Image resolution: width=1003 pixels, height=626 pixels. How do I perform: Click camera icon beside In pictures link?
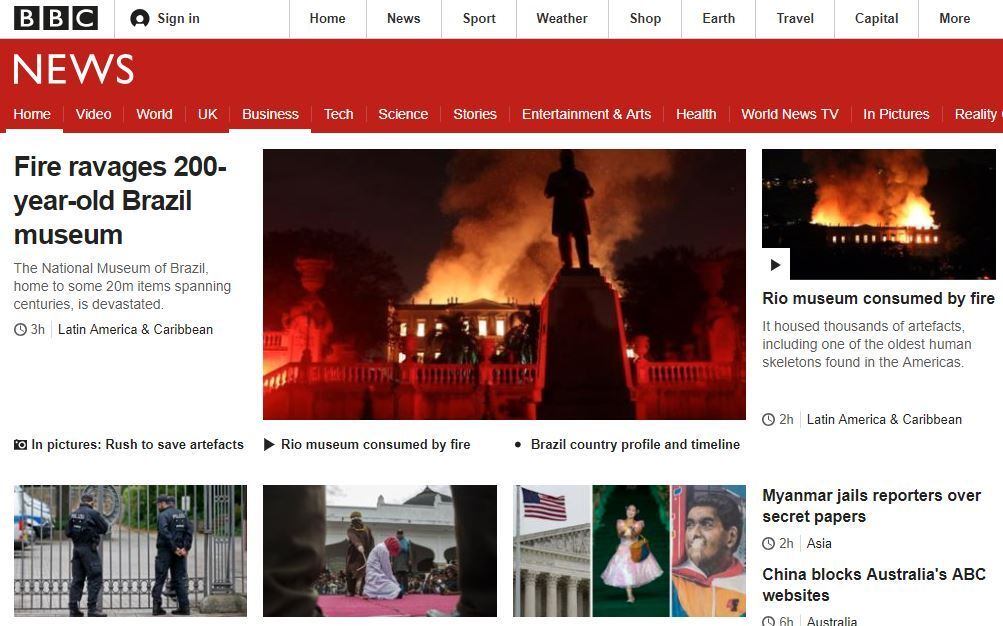[x=21, y=445]
